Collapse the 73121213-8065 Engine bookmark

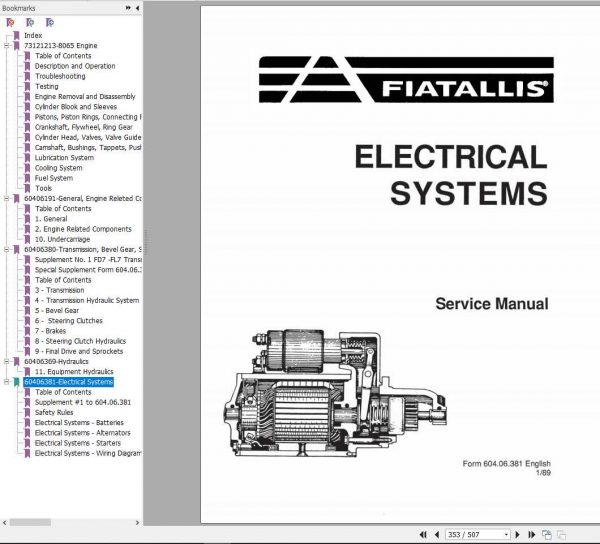coord(6,46)
